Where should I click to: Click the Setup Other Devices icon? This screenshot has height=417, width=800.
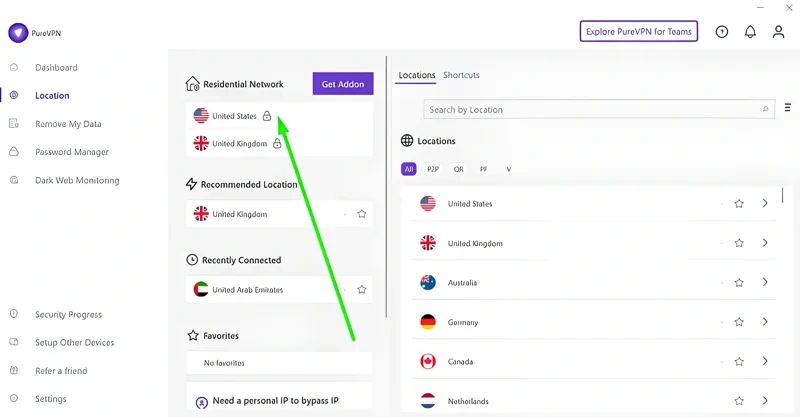pos(14,342)
